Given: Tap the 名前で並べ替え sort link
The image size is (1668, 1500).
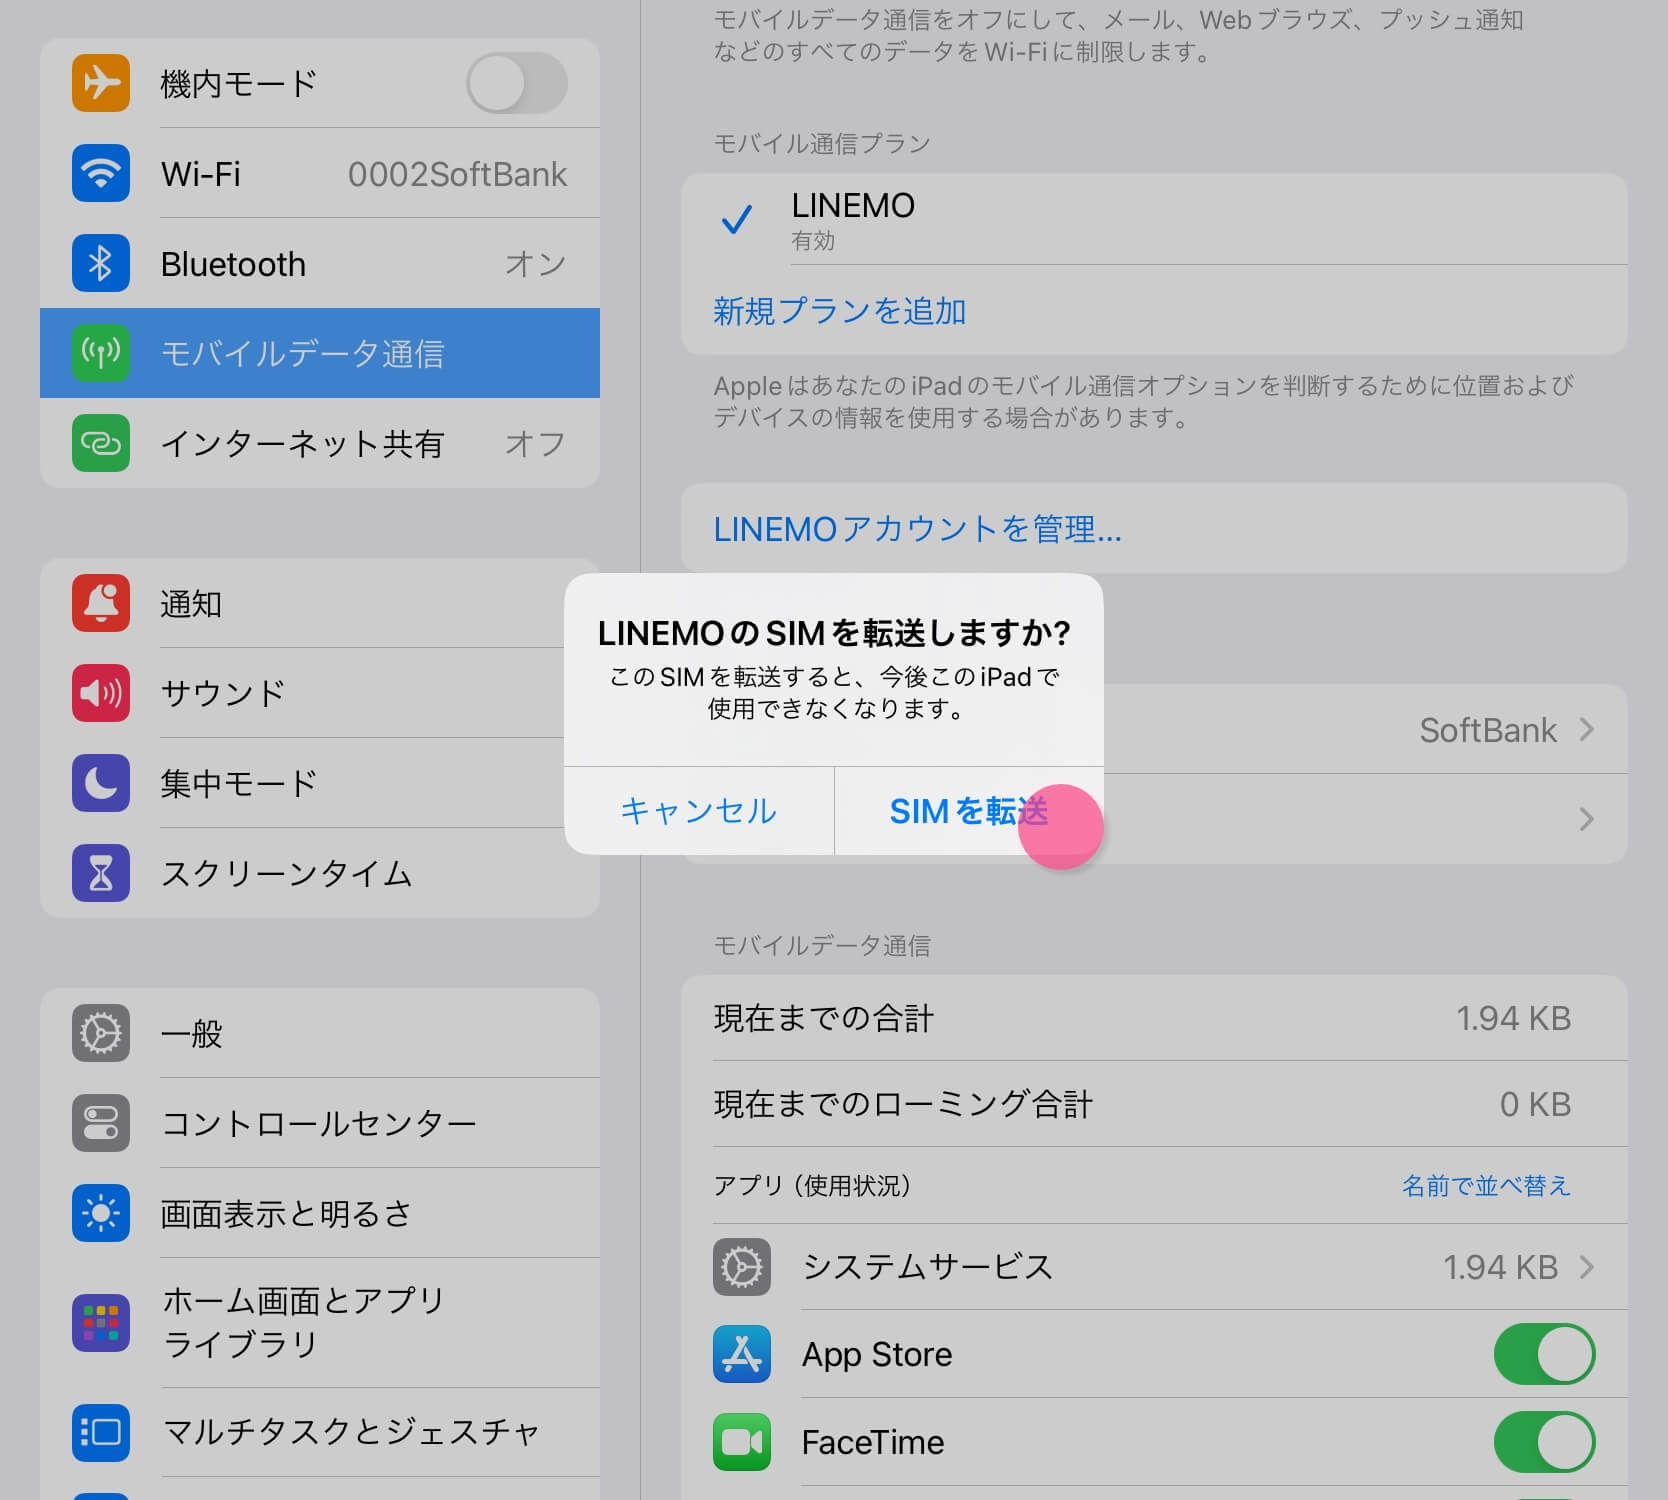Looking at the screenshot, I should (x=1485, y=1186).
